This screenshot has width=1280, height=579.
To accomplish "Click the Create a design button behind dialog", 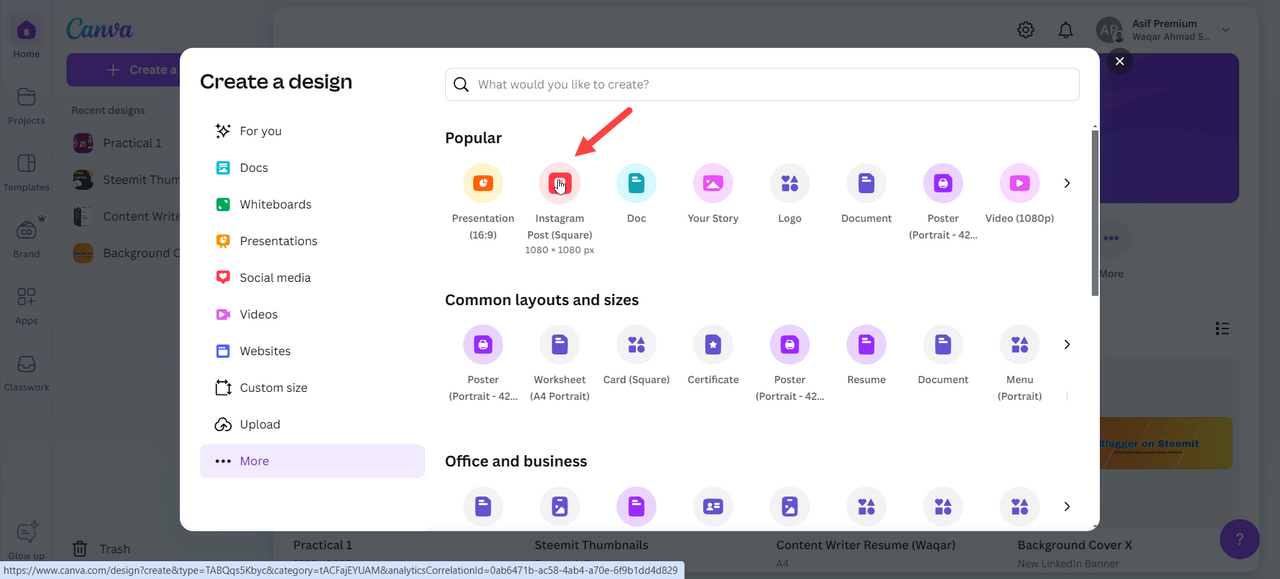I will 122,70.
